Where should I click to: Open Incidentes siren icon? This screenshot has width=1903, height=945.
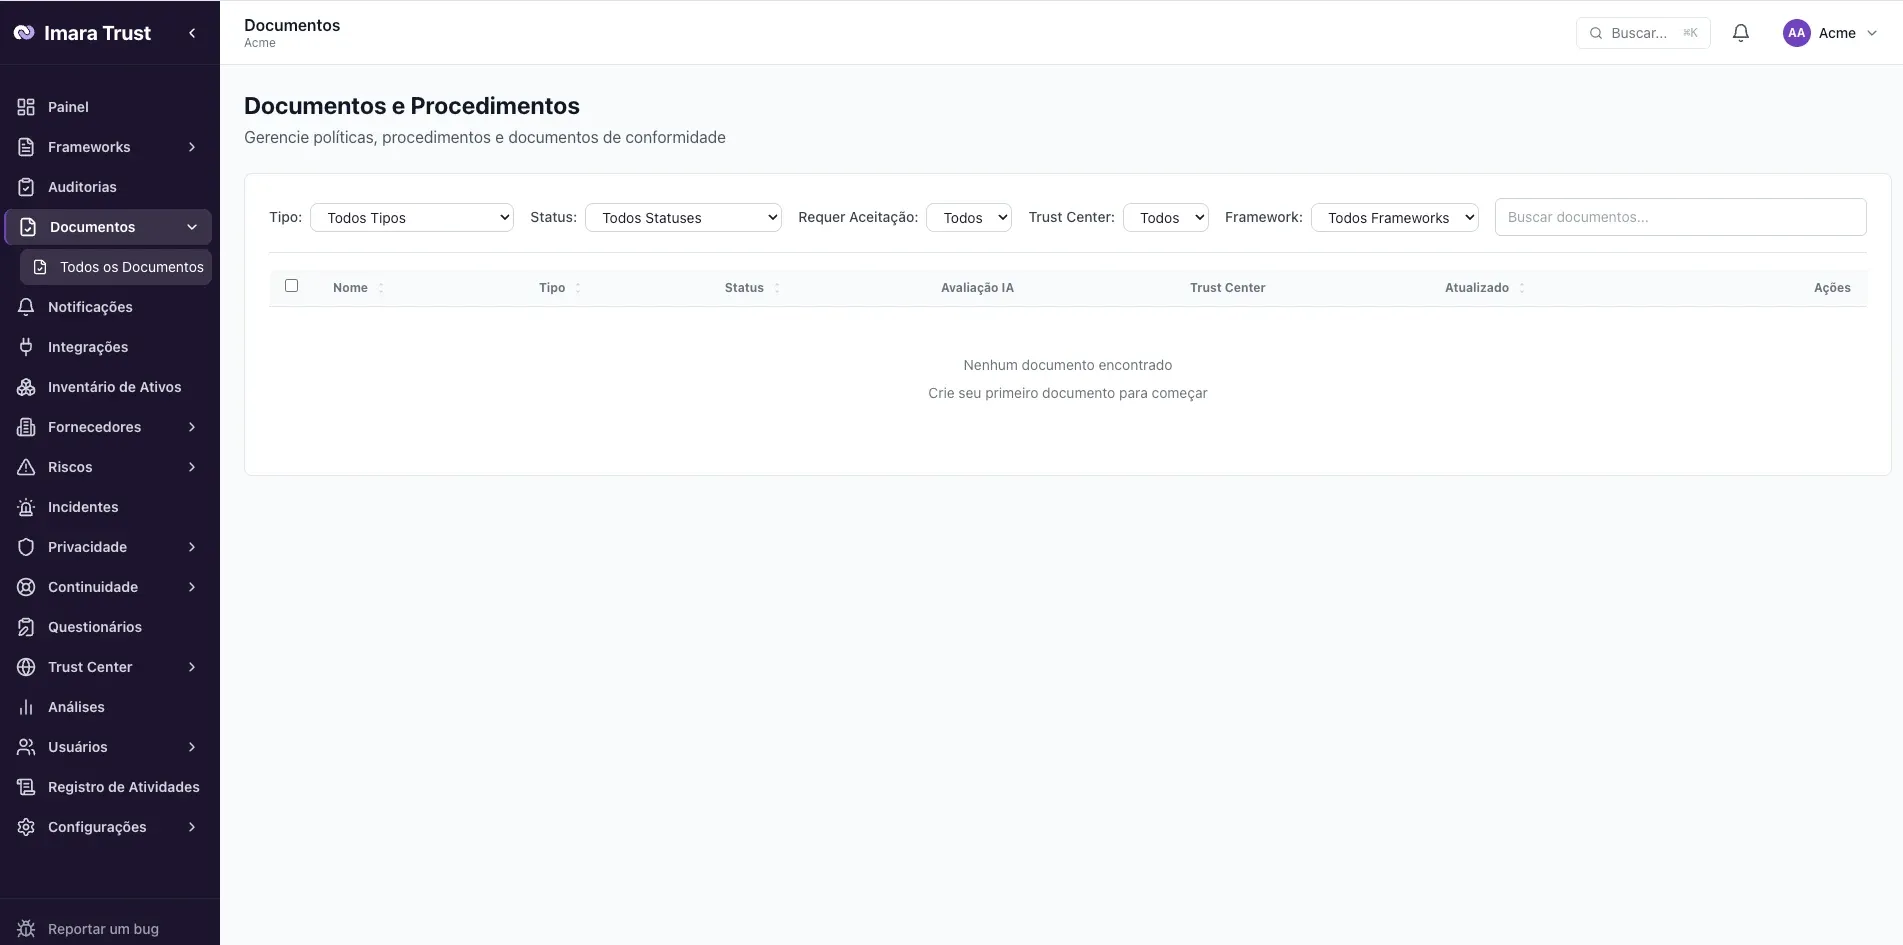[26, 507]
